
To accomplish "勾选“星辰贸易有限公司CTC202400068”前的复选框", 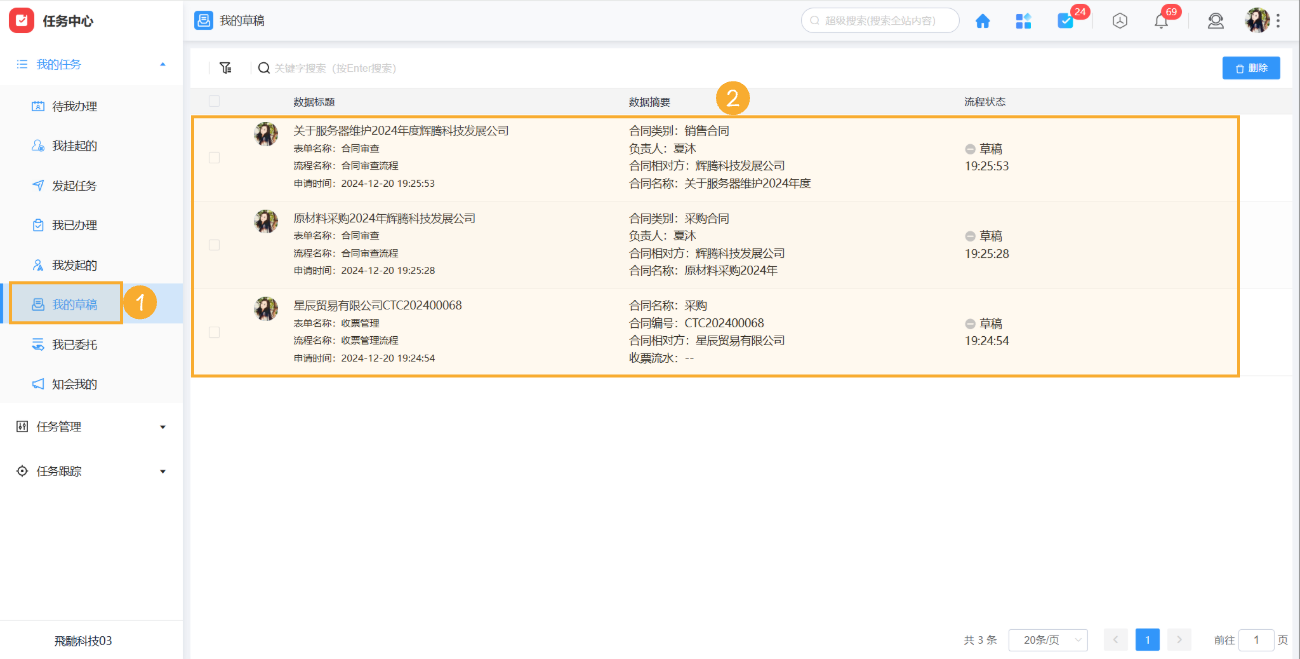I will (213, 332).
